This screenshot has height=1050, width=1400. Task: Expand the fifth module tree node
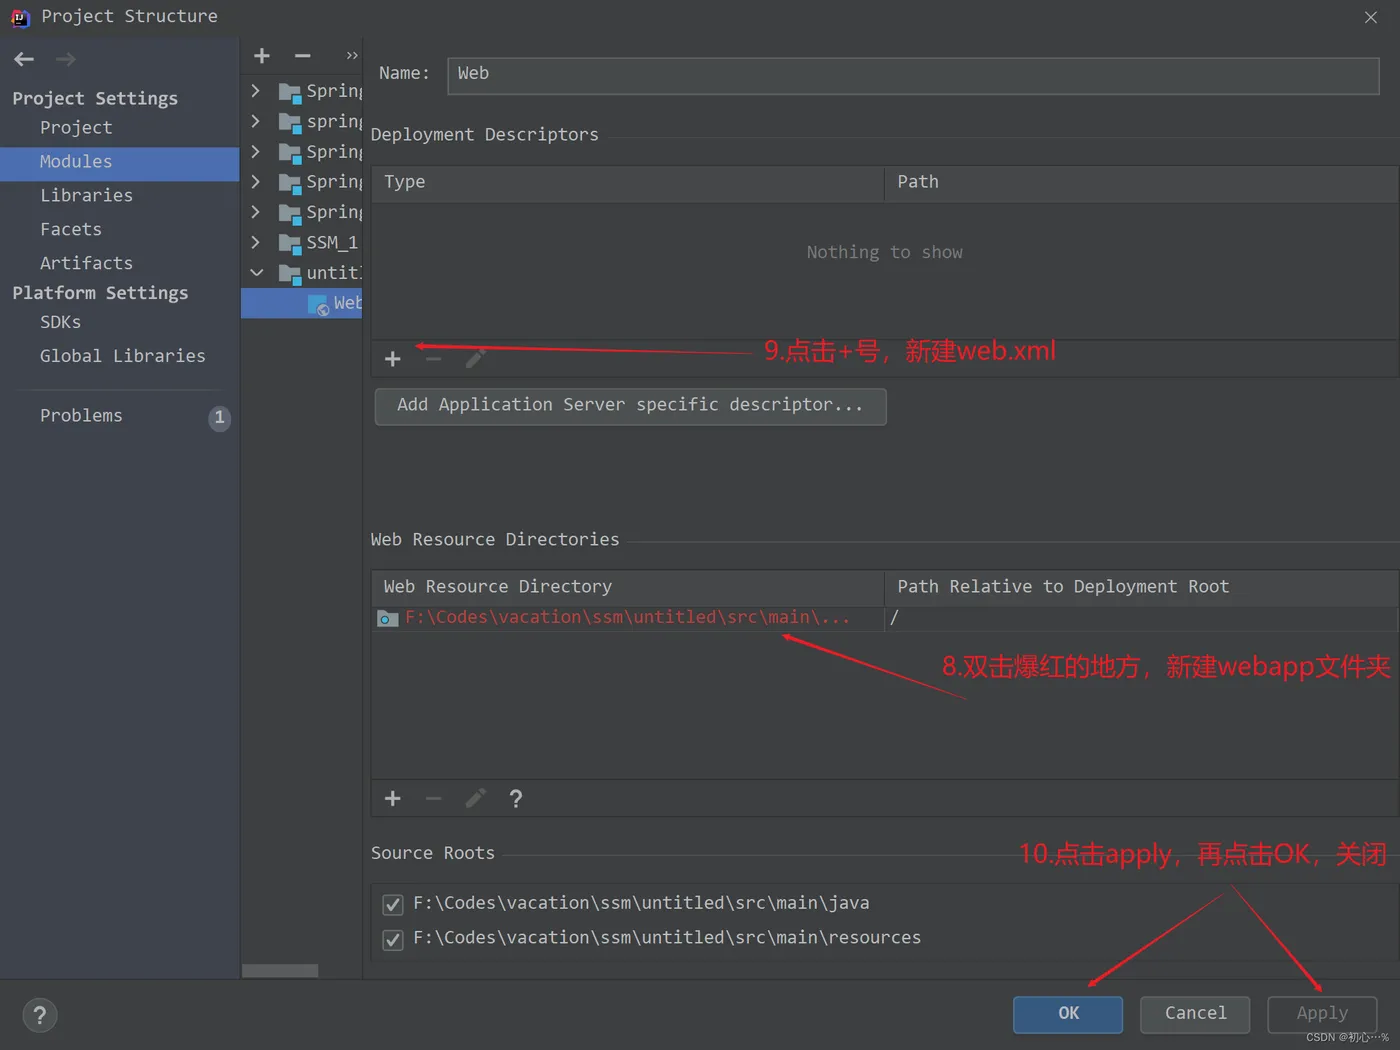256,212
